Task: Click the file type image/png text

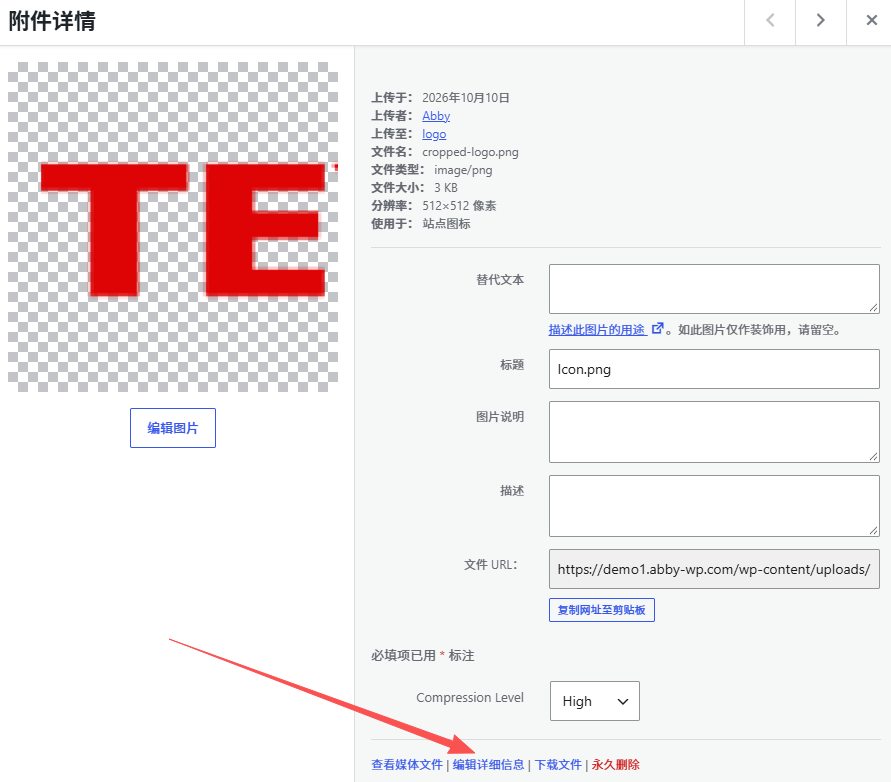Action: tap(463, 170)
